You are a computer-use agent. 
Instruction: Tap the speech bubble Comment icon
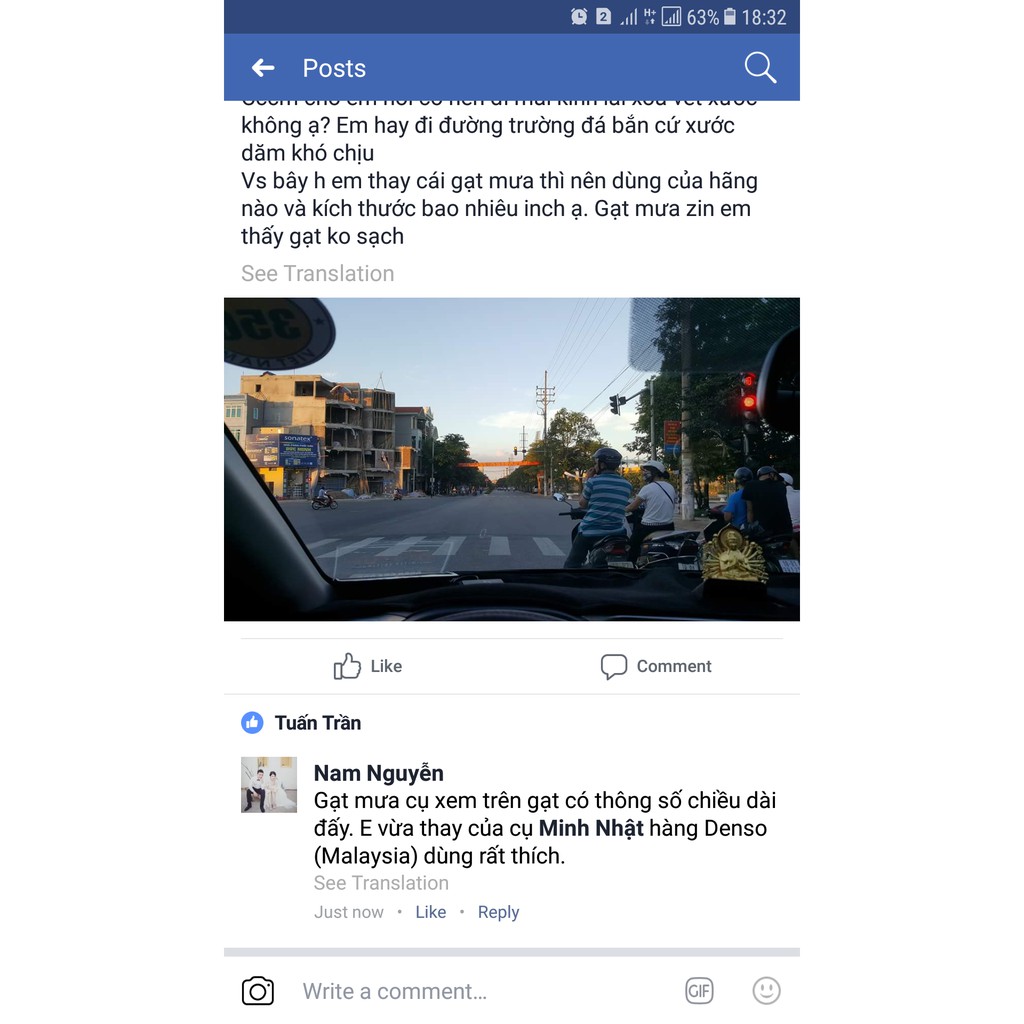click(x=613, y=667)
